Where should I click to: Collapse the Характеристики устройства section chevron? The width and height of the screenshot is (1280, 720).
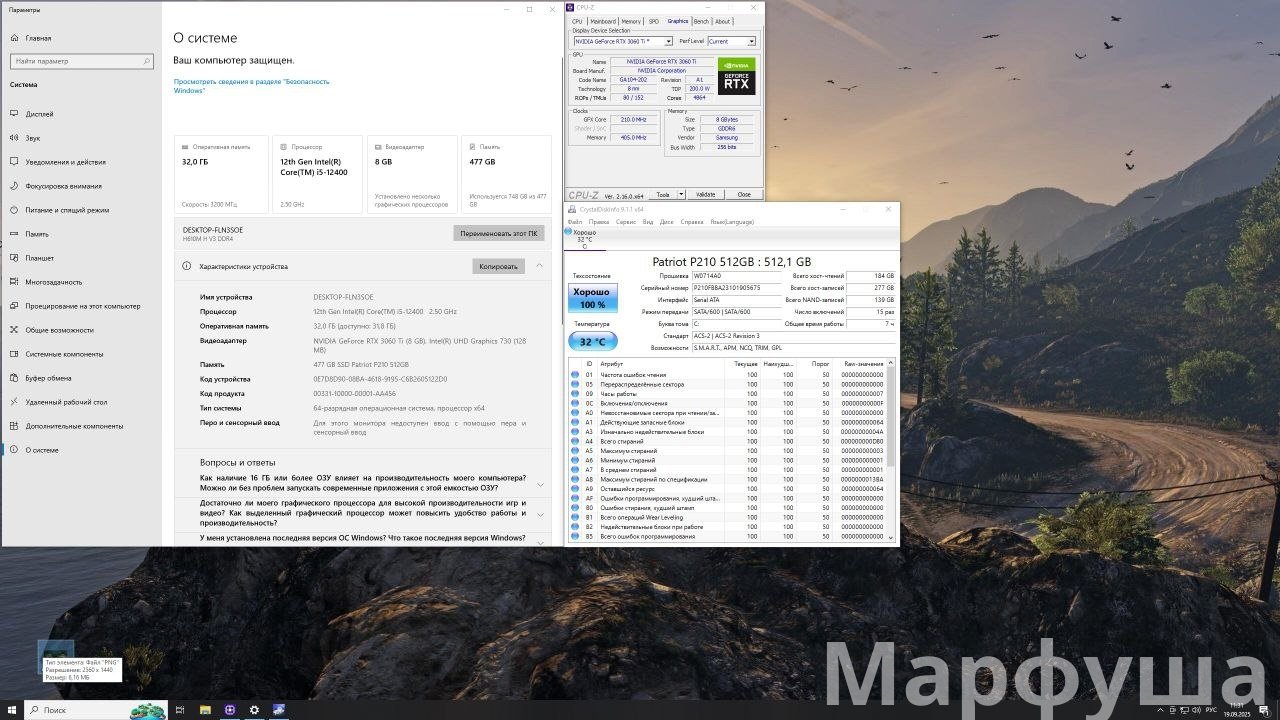[540, 266]
